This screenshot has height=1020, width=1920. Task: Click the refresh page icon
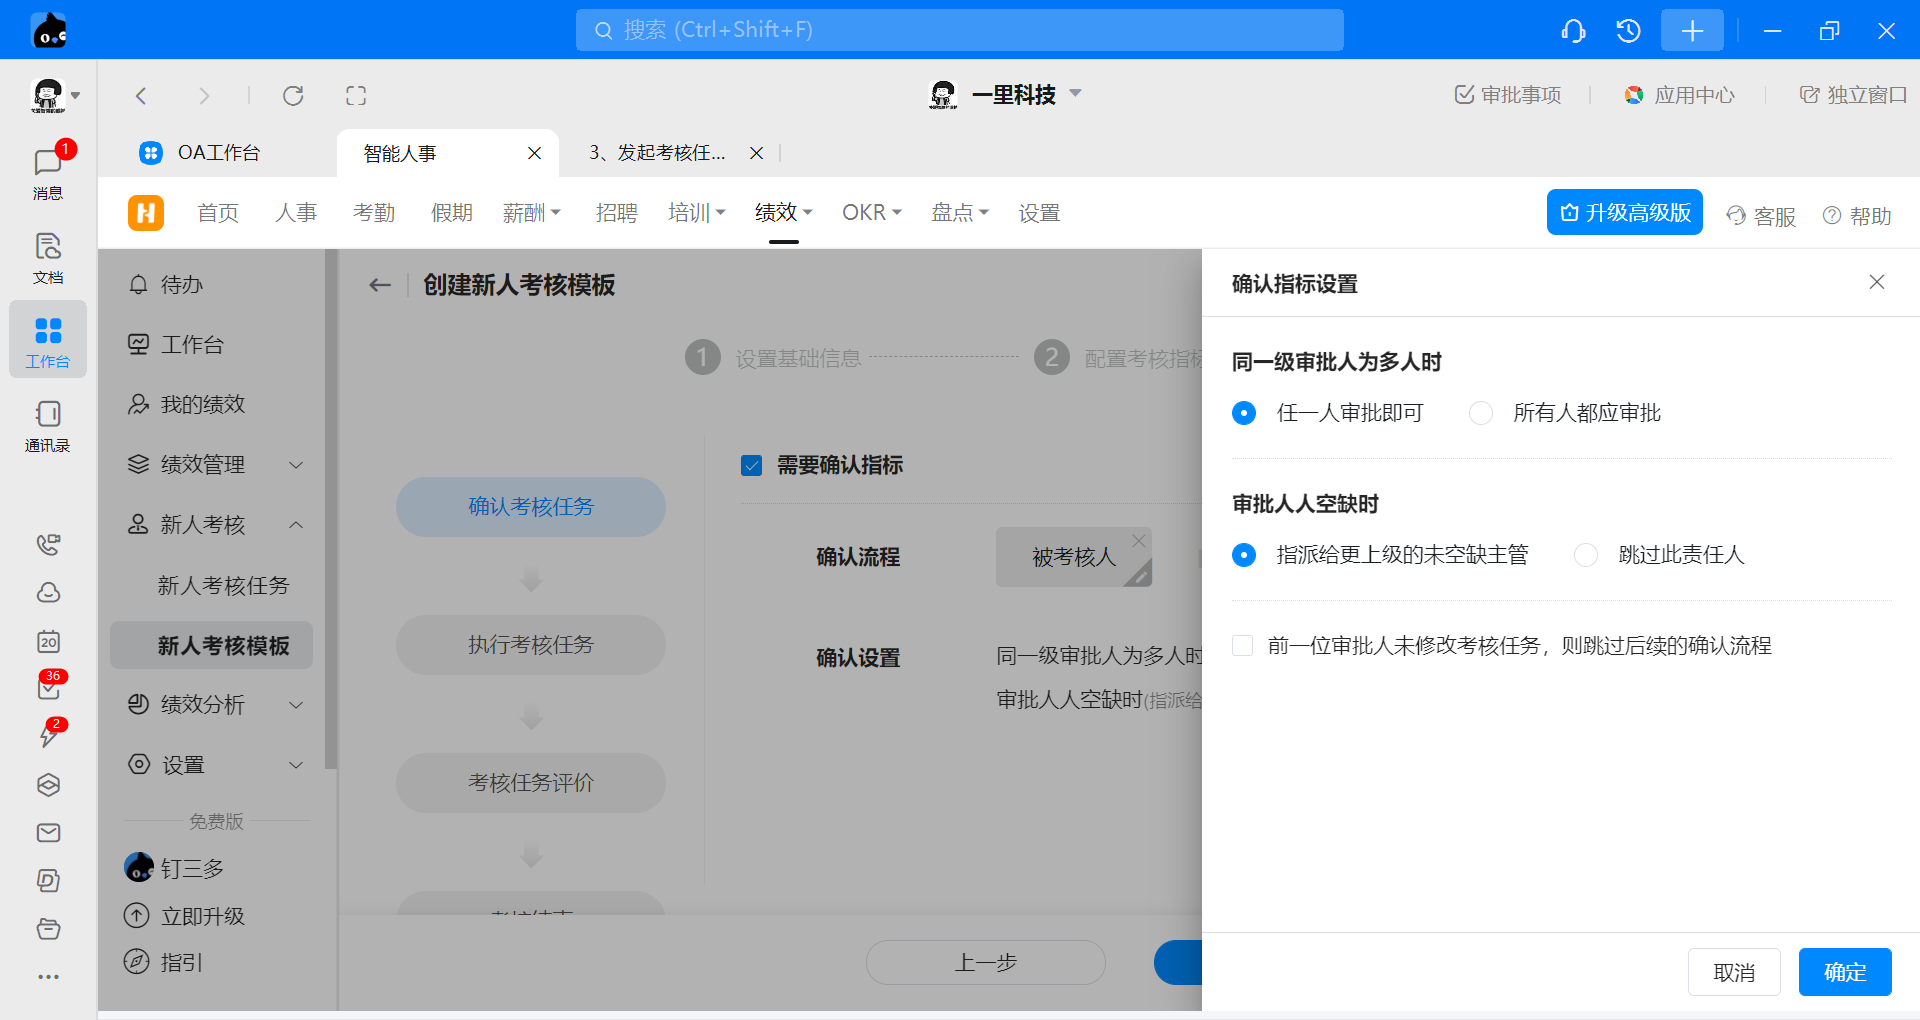[293, 96]
